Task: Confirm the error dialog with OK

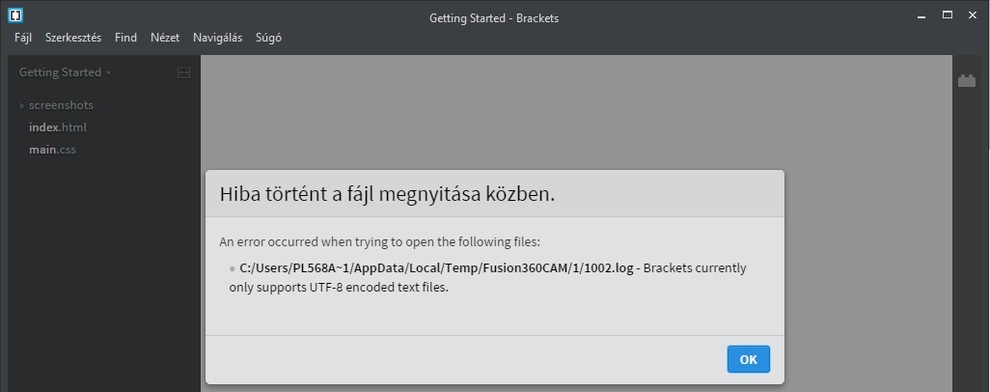Action: pyautogui.click(x=748, y=359)
